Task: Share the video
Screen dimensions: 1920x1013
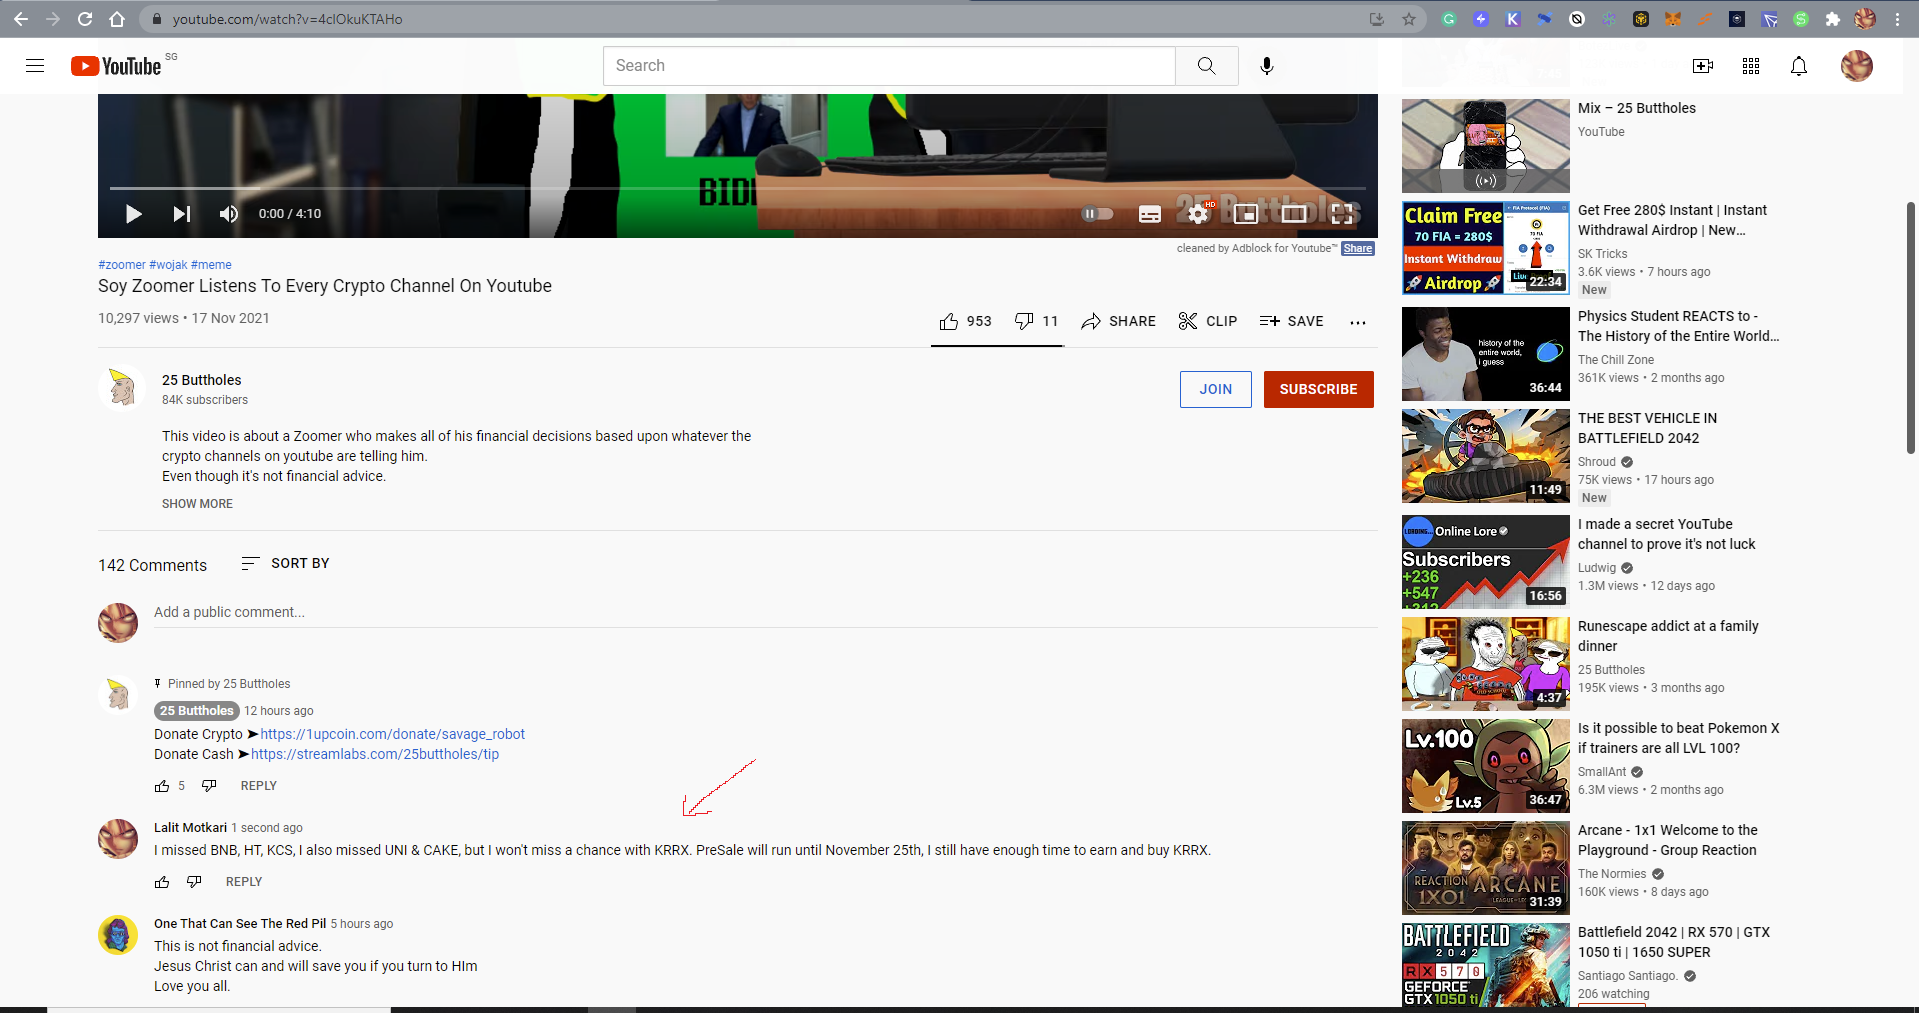Action: (1118, 321)
